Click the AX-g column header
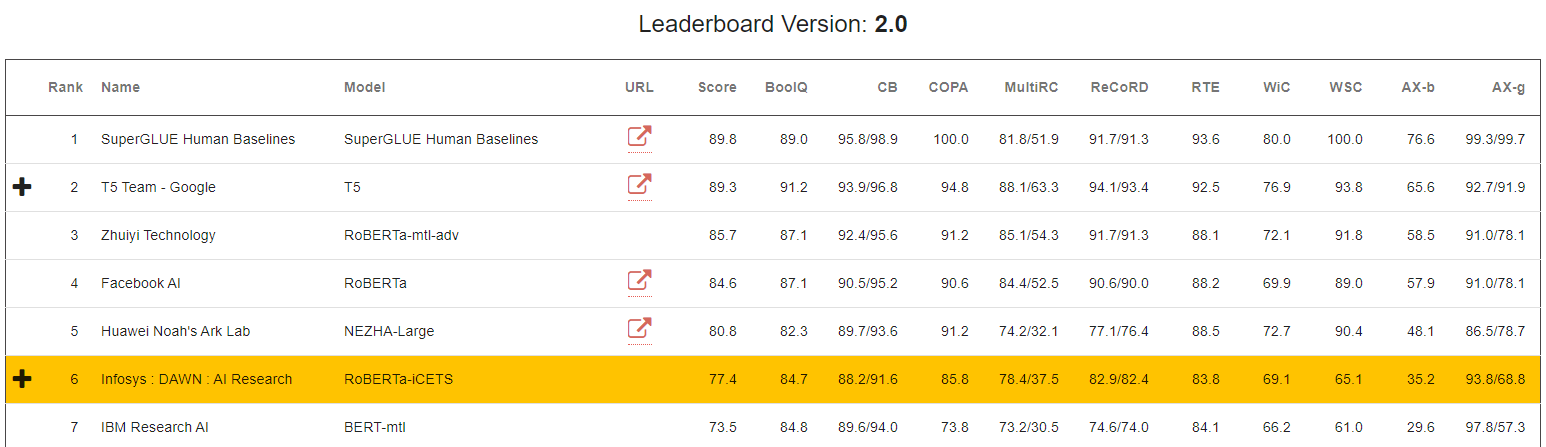 tap(1508, 87)
